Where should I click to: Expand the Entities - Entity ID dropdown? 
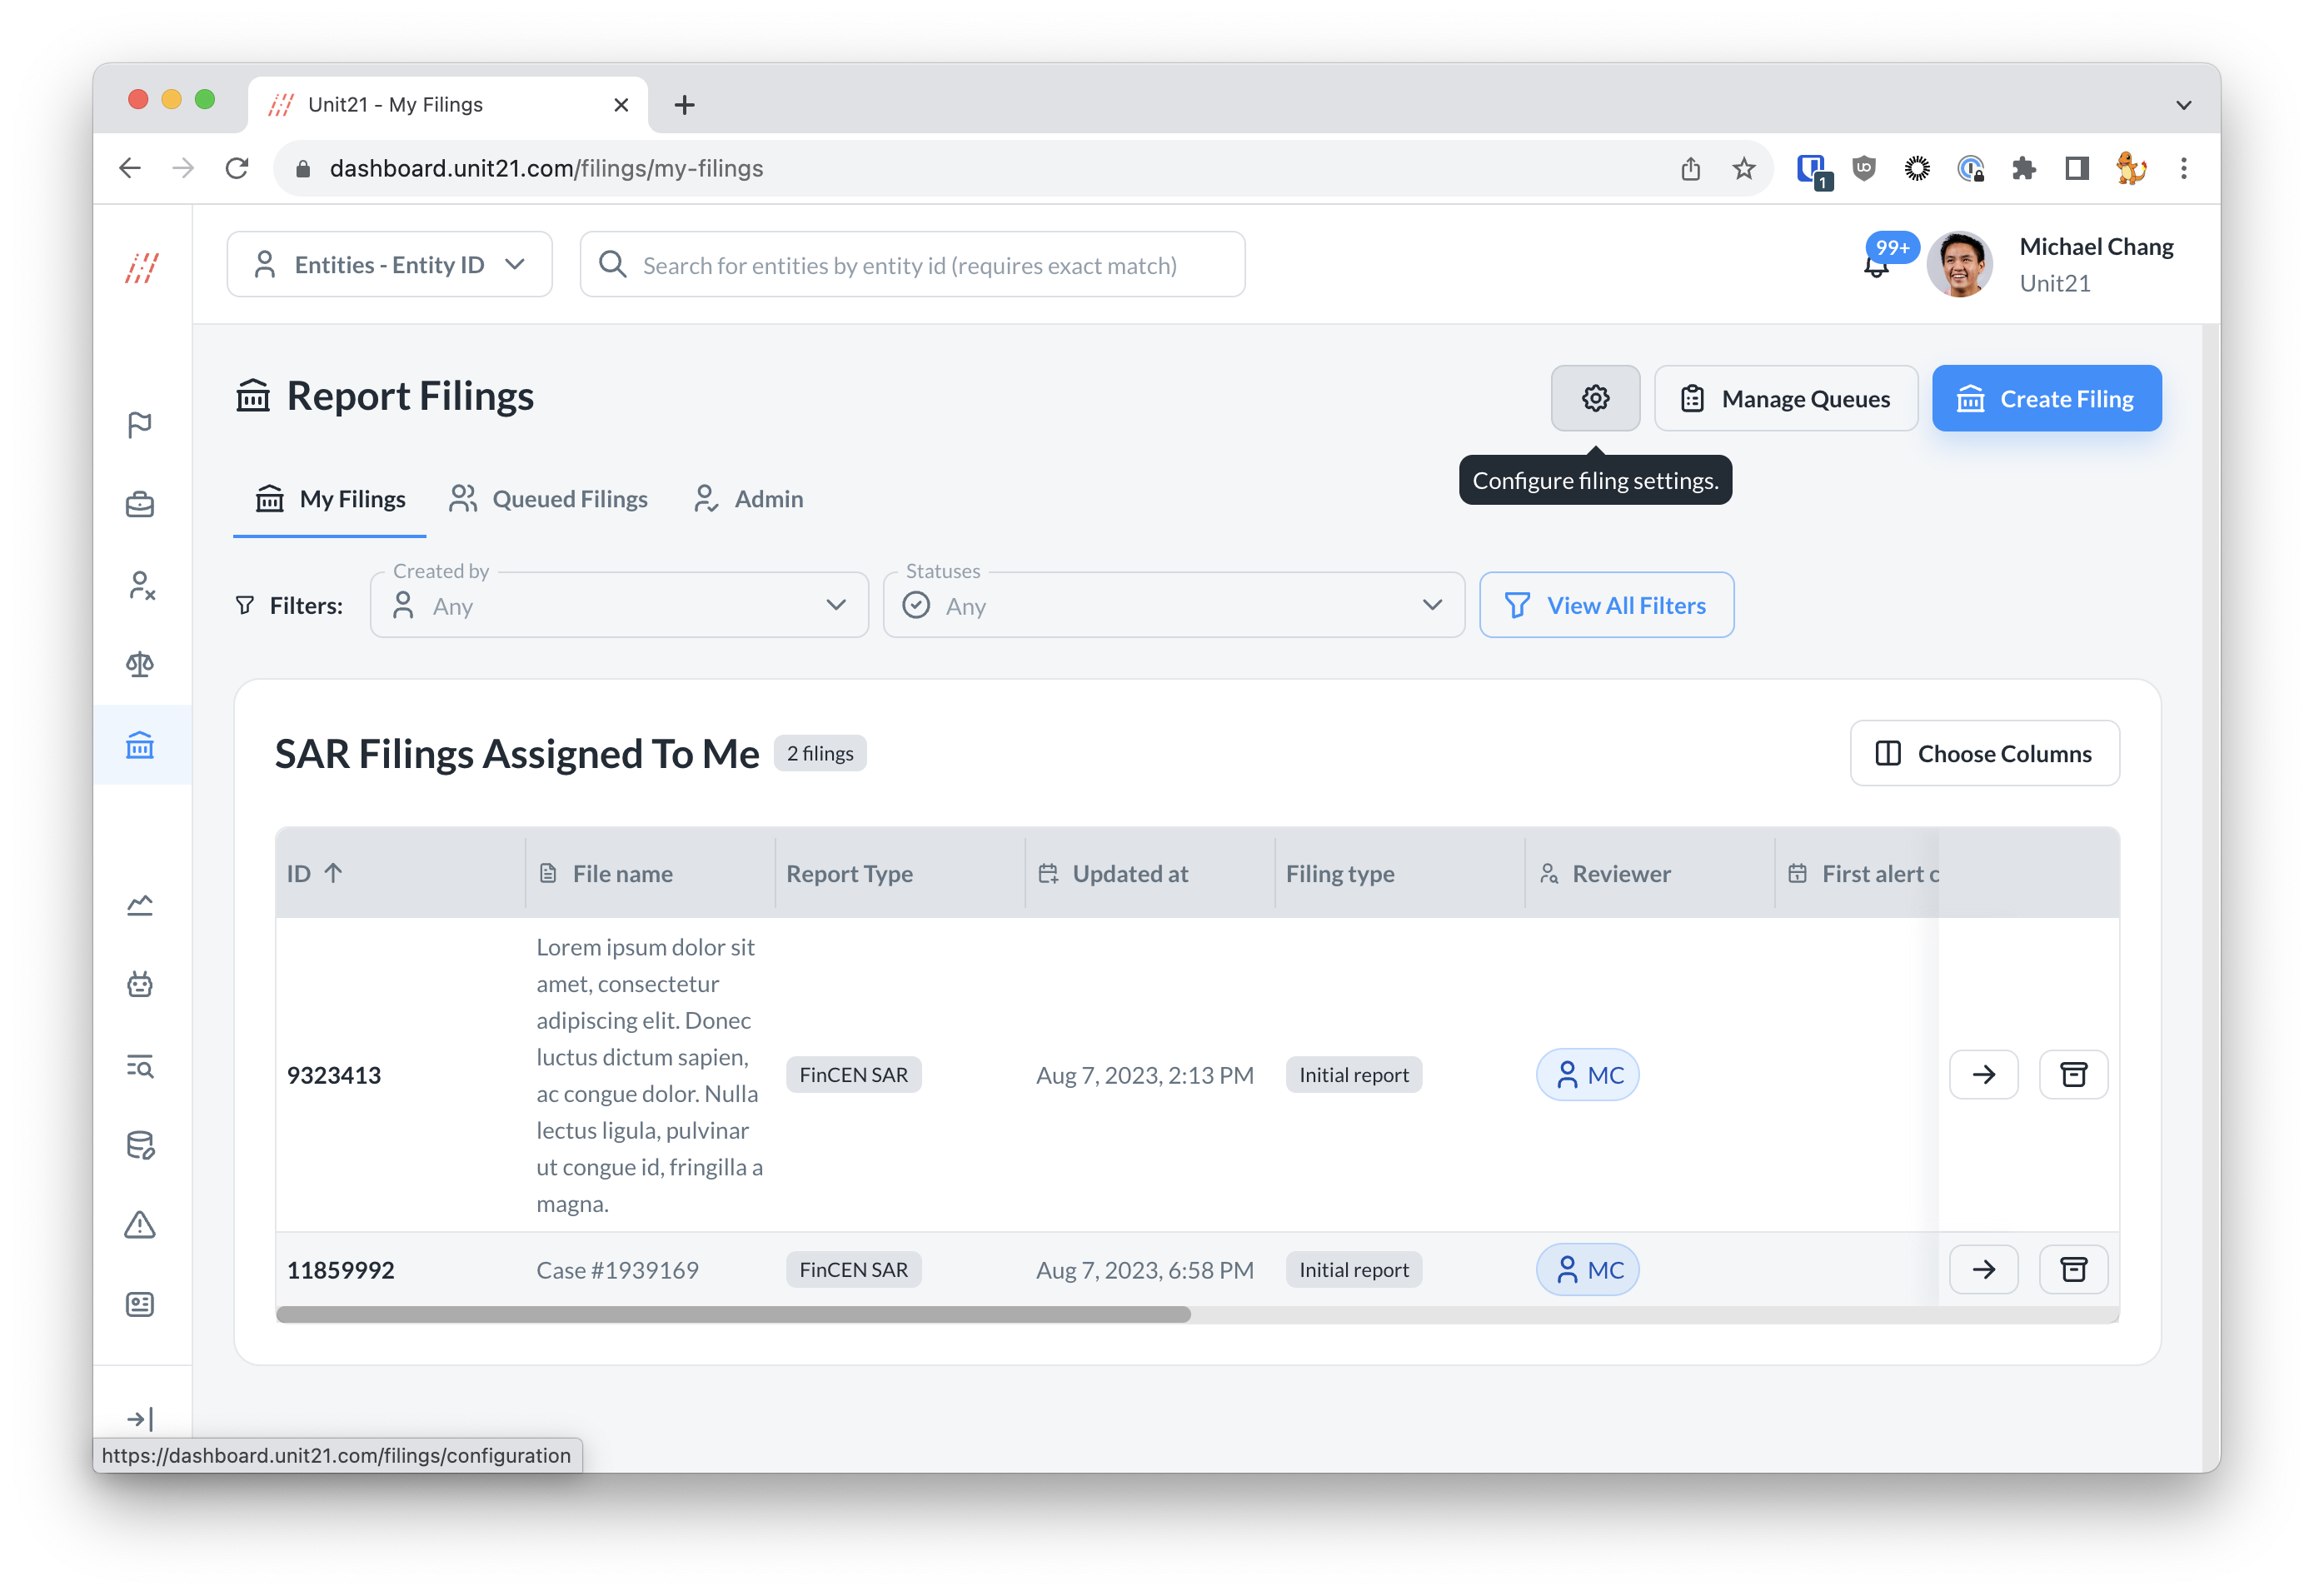tap(389, 265)
